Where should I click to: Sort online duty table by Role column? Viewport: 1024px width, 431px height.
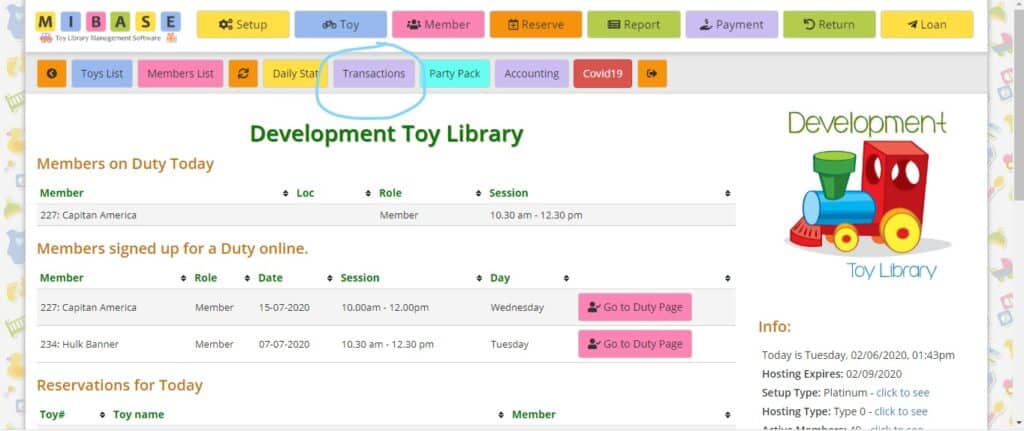tap(222, 278)
